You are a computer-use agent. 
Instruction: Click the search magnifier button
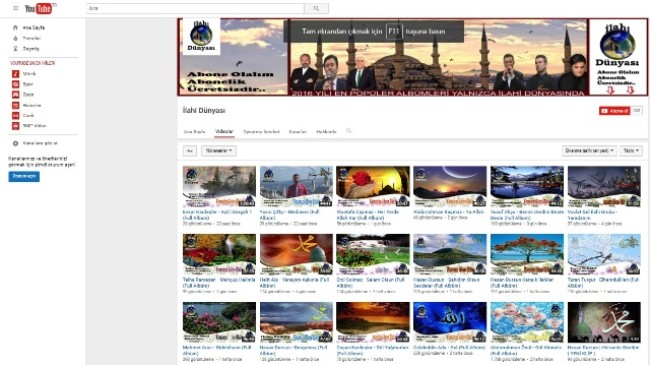316,8
